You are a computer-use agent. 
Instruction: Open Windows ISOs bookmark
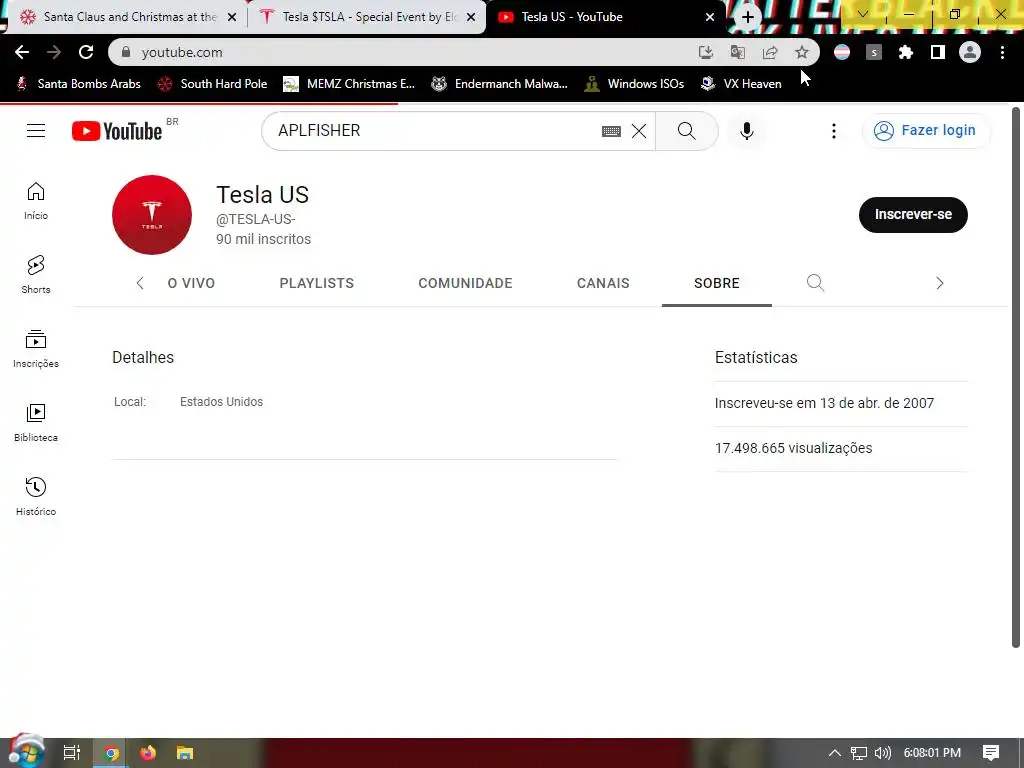click(x=634, y=84)
